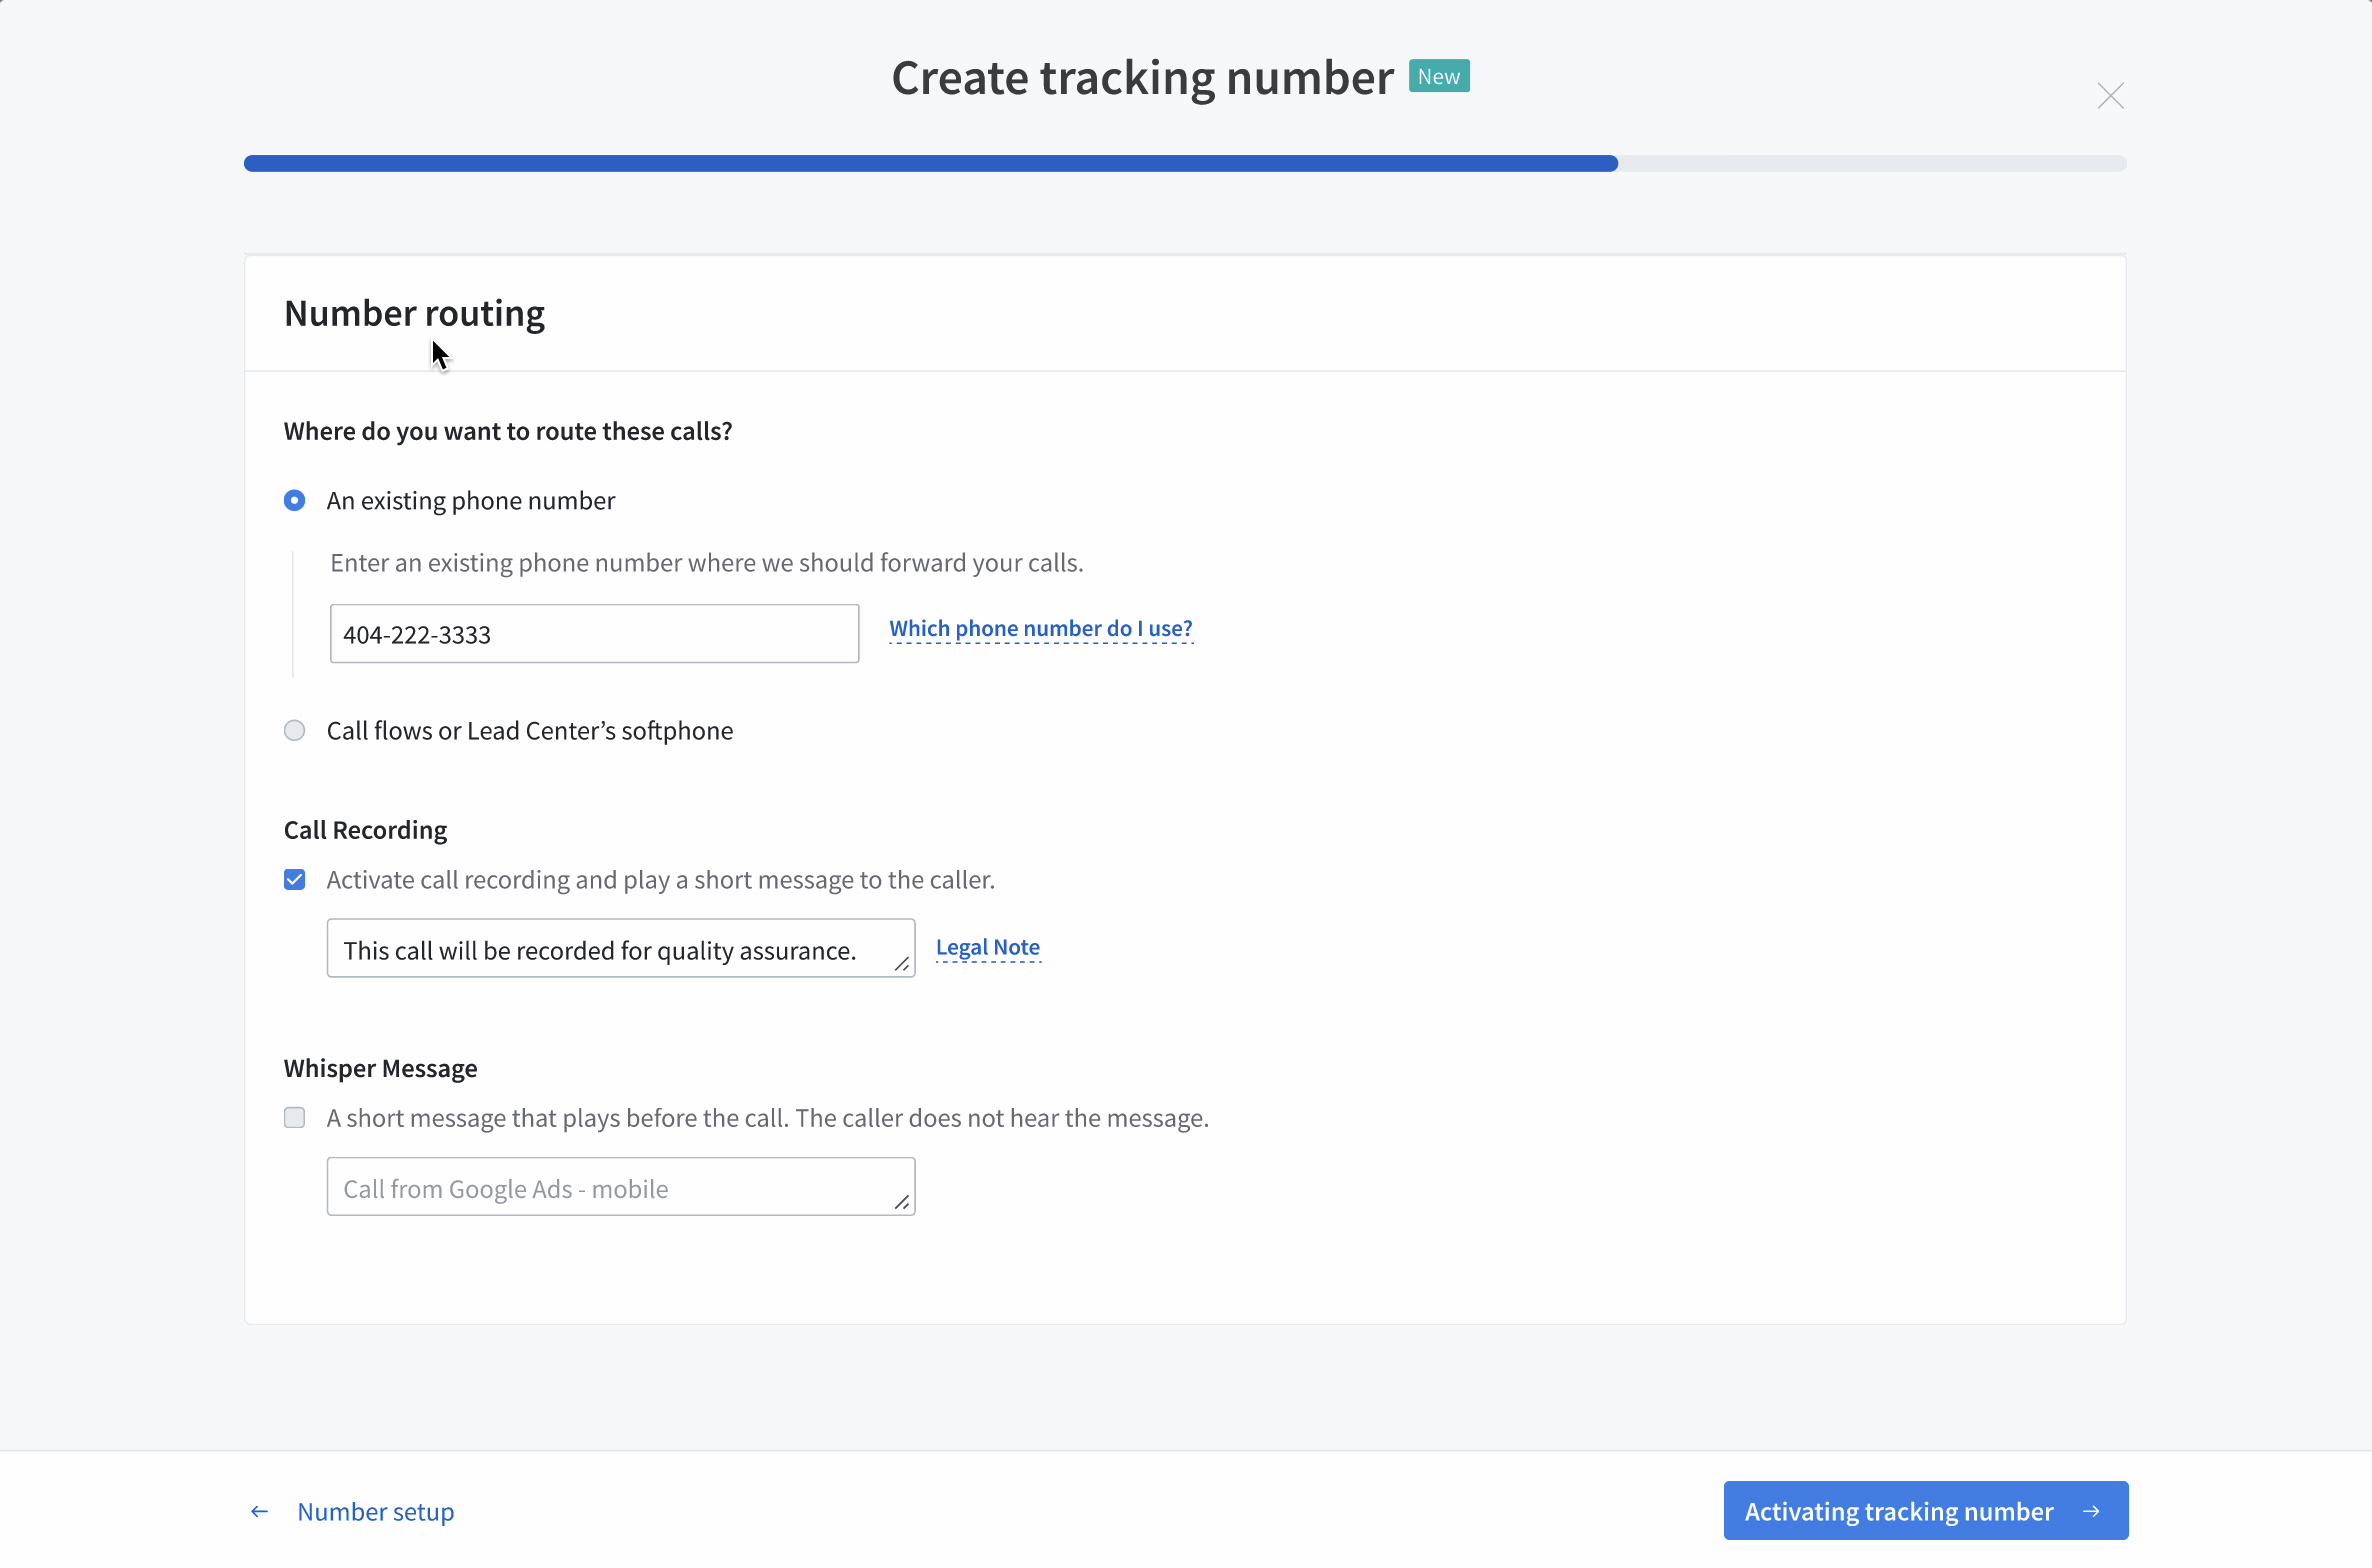Click resize handle of whisper message box
This screenshot has width=2372, height=1568.
tap(901, 1202)
